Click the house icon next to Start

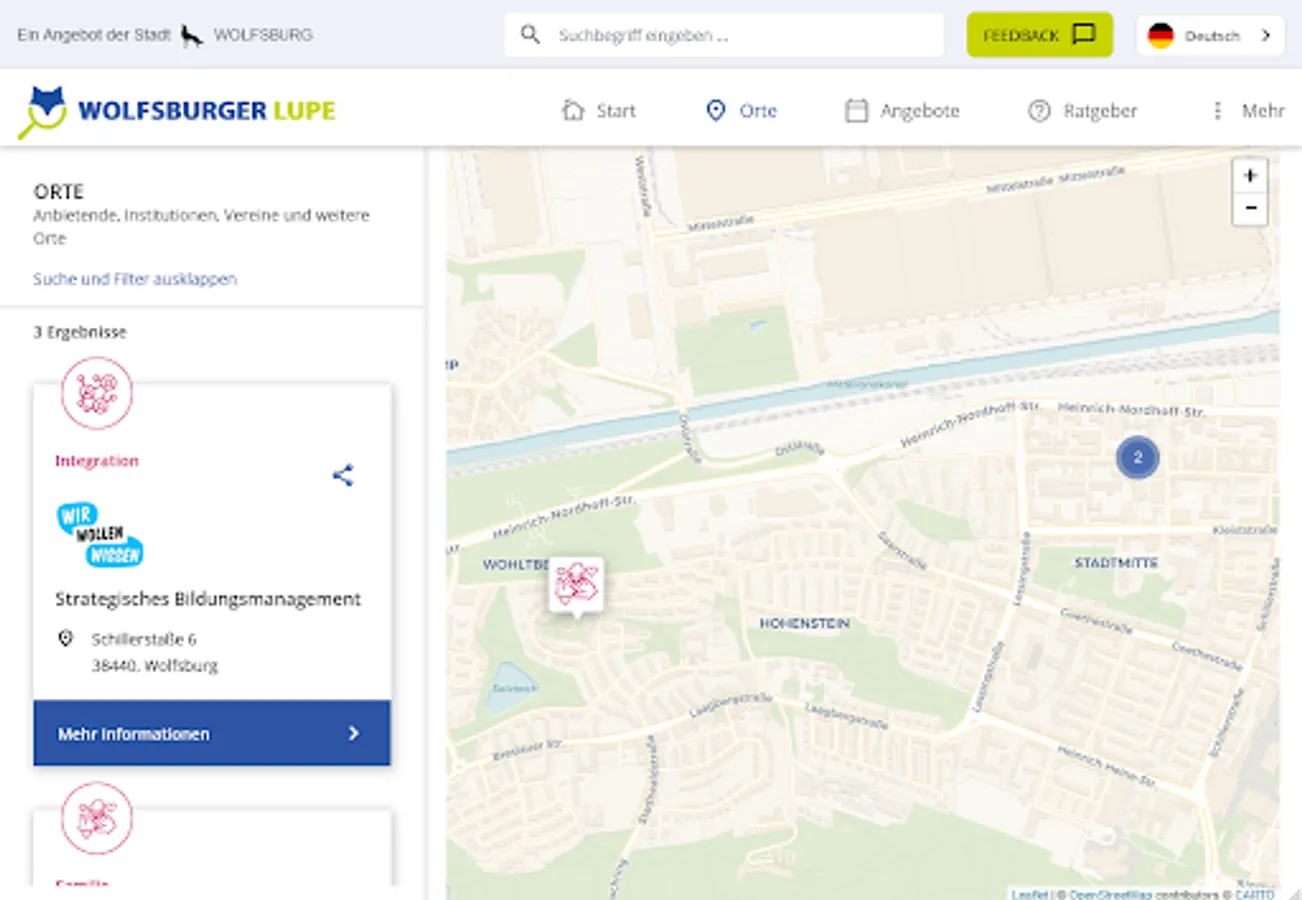[573, 110]
